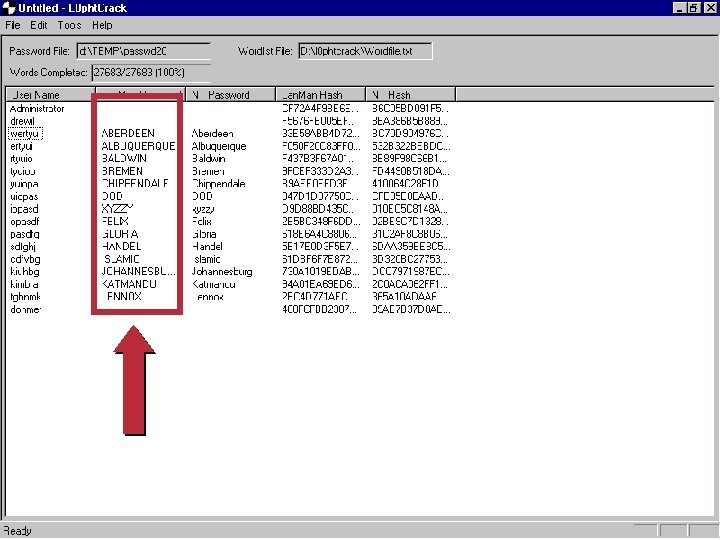Select the user name beside the Johannesburg password
The width and height of the screenshot is (720, 540).
pyautogui.click(x=24, y=272)
